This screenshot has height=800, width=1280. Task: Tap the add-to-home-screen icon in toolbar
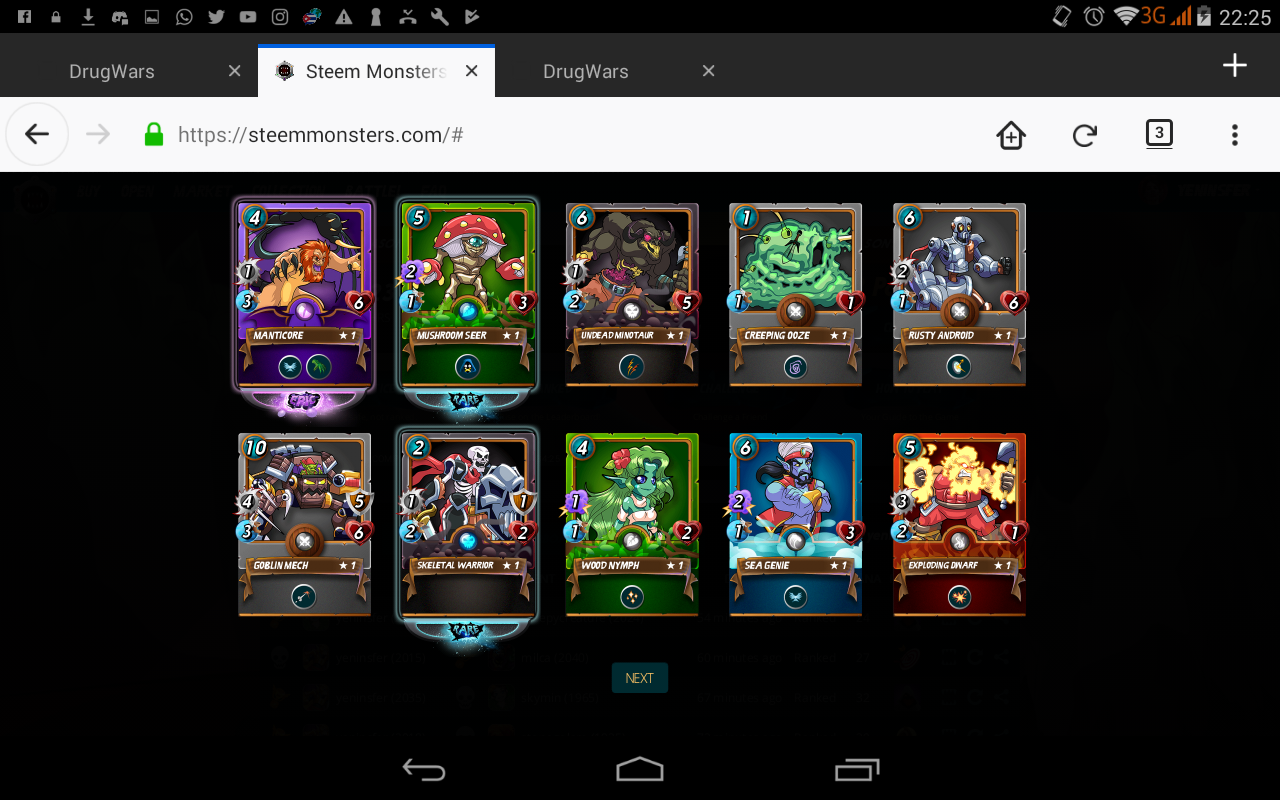coord(1011,135)
